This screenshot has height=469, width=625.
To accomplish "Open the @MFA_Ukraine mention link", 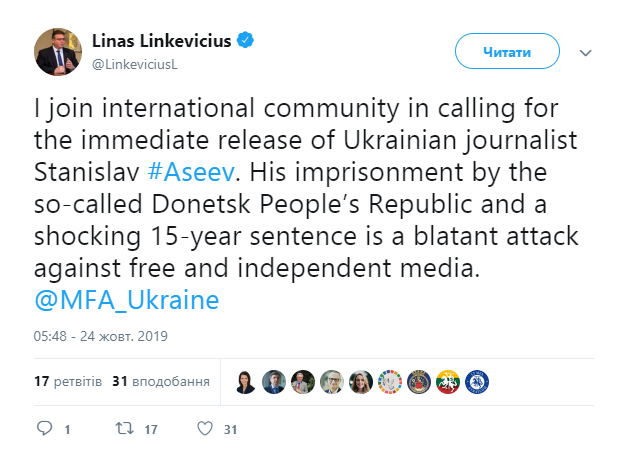I will point(129,300).
